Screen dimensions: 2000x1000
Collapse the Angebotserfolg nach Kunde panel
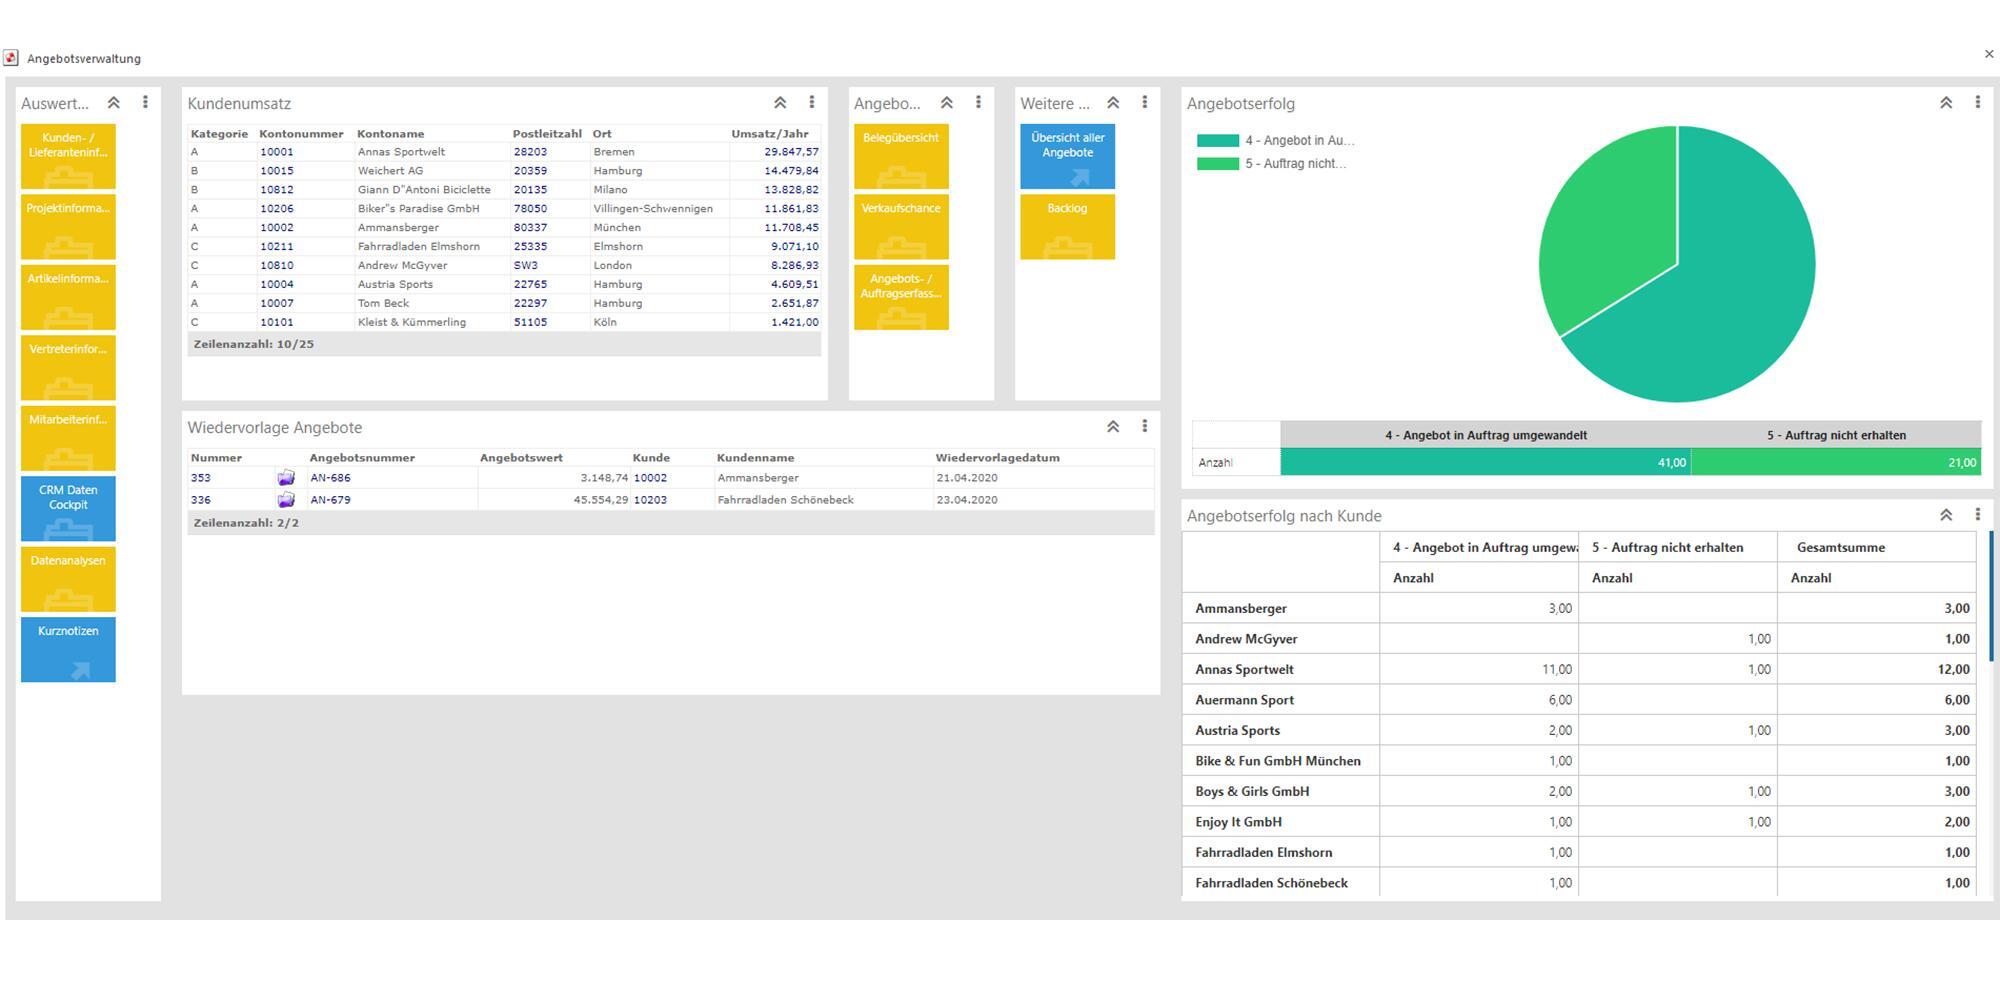[1946, 515]
